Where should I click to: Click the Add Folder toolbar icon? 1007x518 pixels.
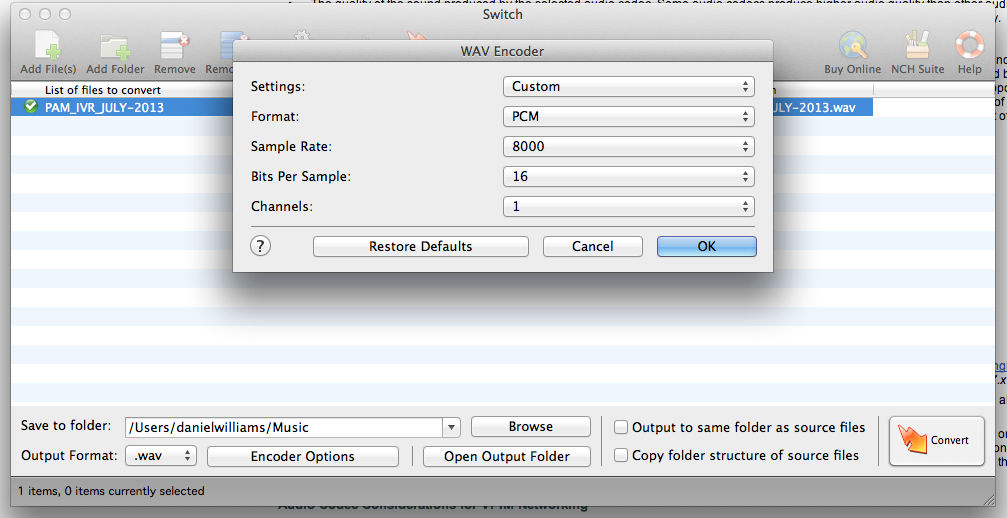point(115,52)
